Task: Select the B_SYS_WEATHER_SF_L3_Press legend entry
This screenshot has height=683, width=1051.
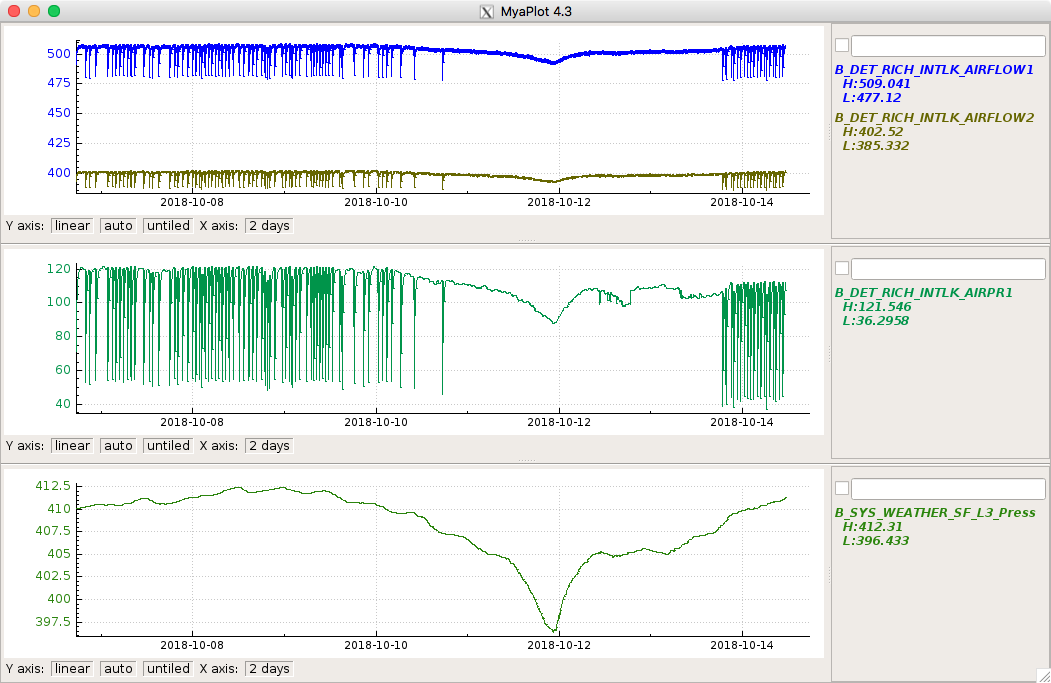Action: pos(935,513)
